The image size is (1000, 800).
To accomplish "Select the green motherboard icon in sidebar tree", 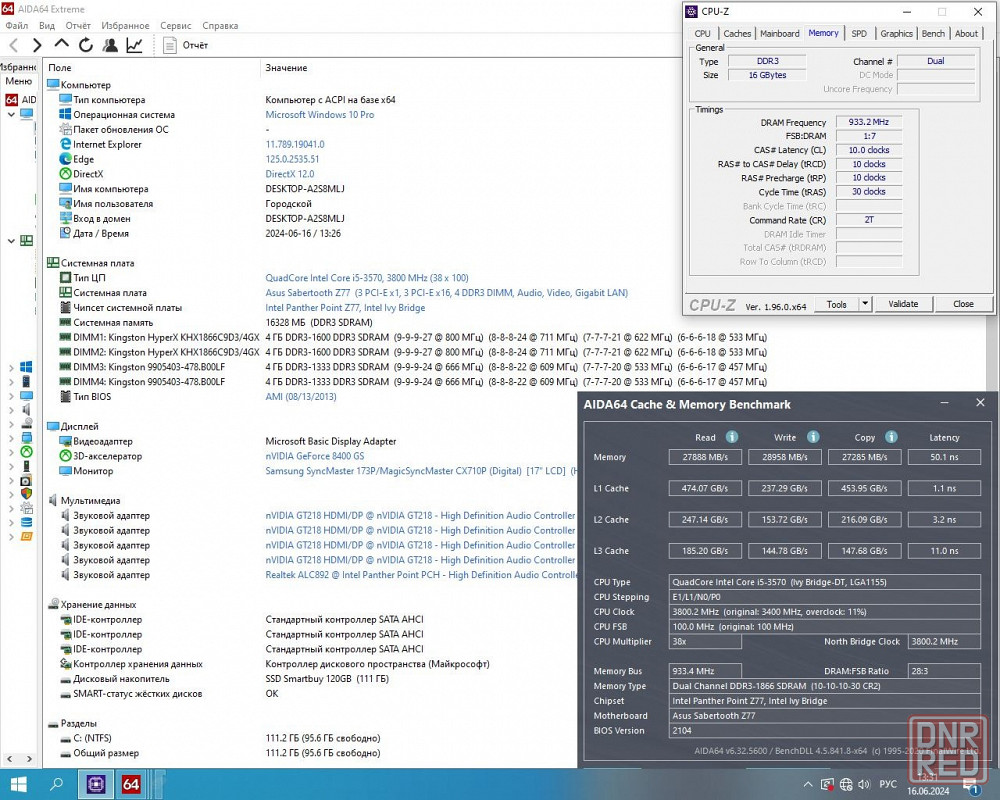I will [x=26, y=241].
